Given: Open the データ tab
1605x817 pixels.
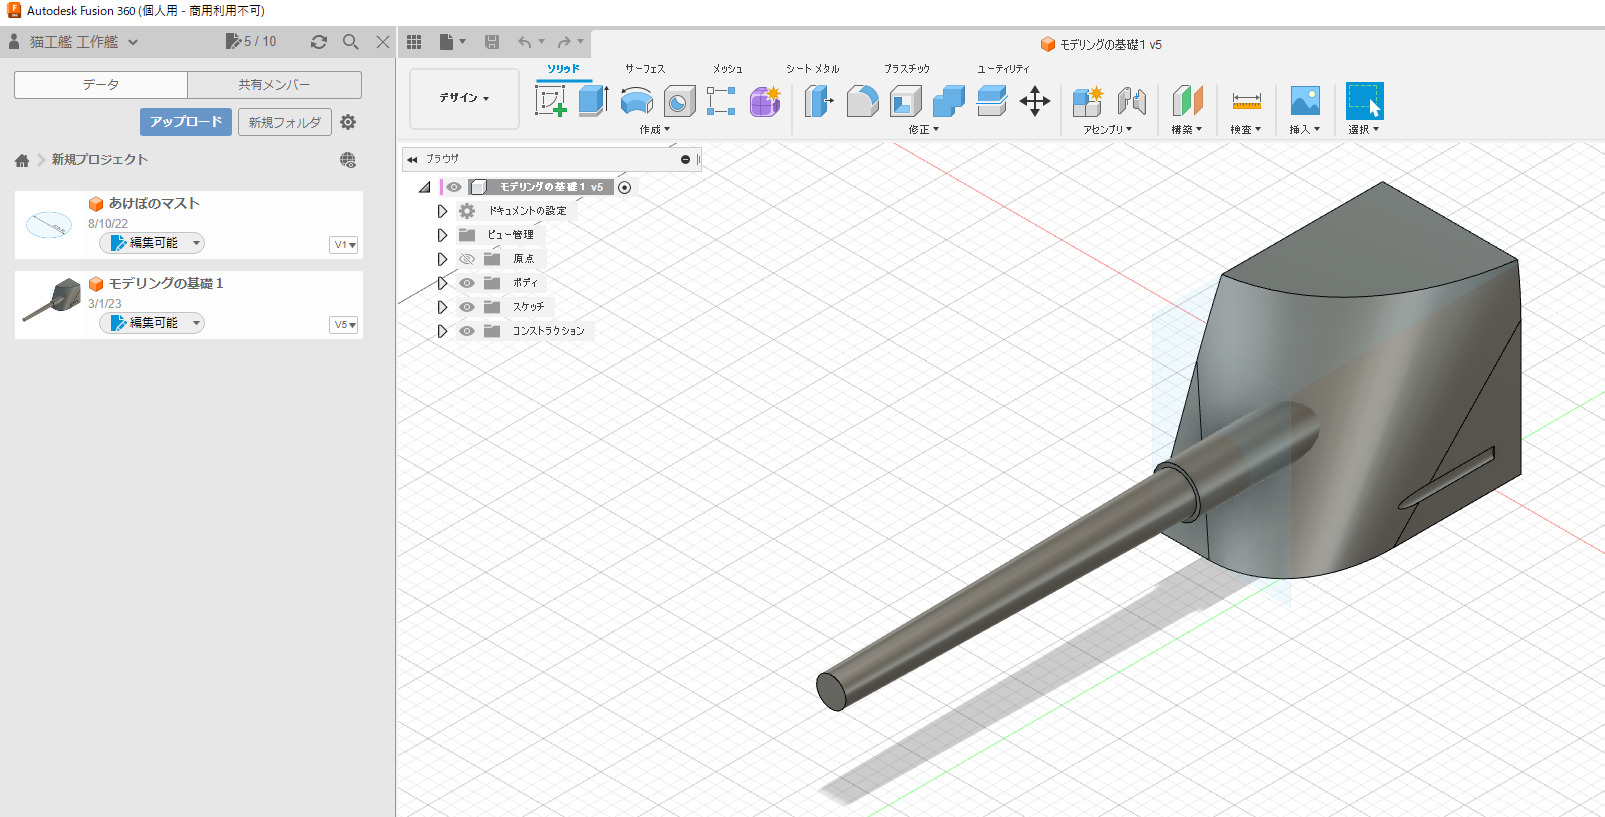Looking at the screenshot, I should [x=101, y=85].
